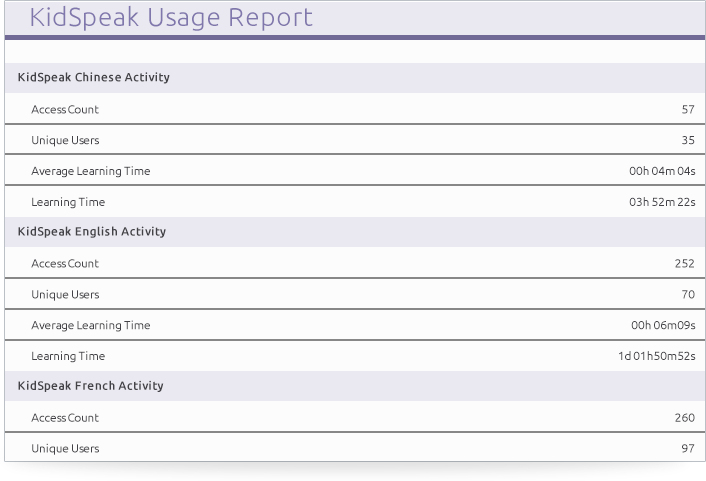
Task: Select the English learning time value 1d 01h 50m 52s
Action: click(x=655, y=356)
